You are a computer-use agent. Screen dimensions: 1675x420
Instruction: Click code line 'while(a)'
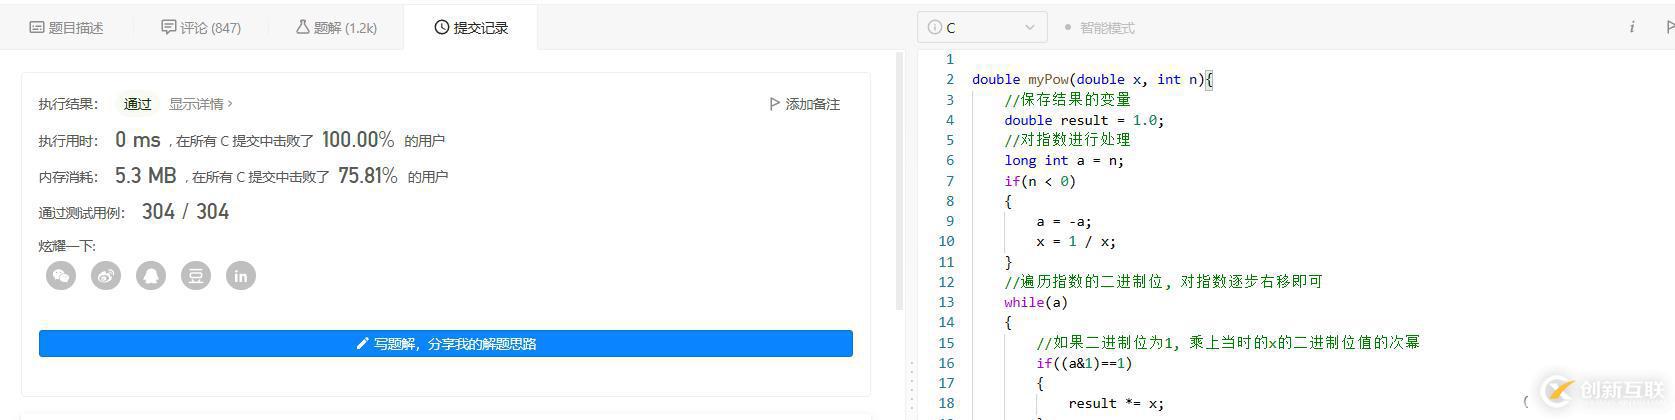tap(1036, 302)
